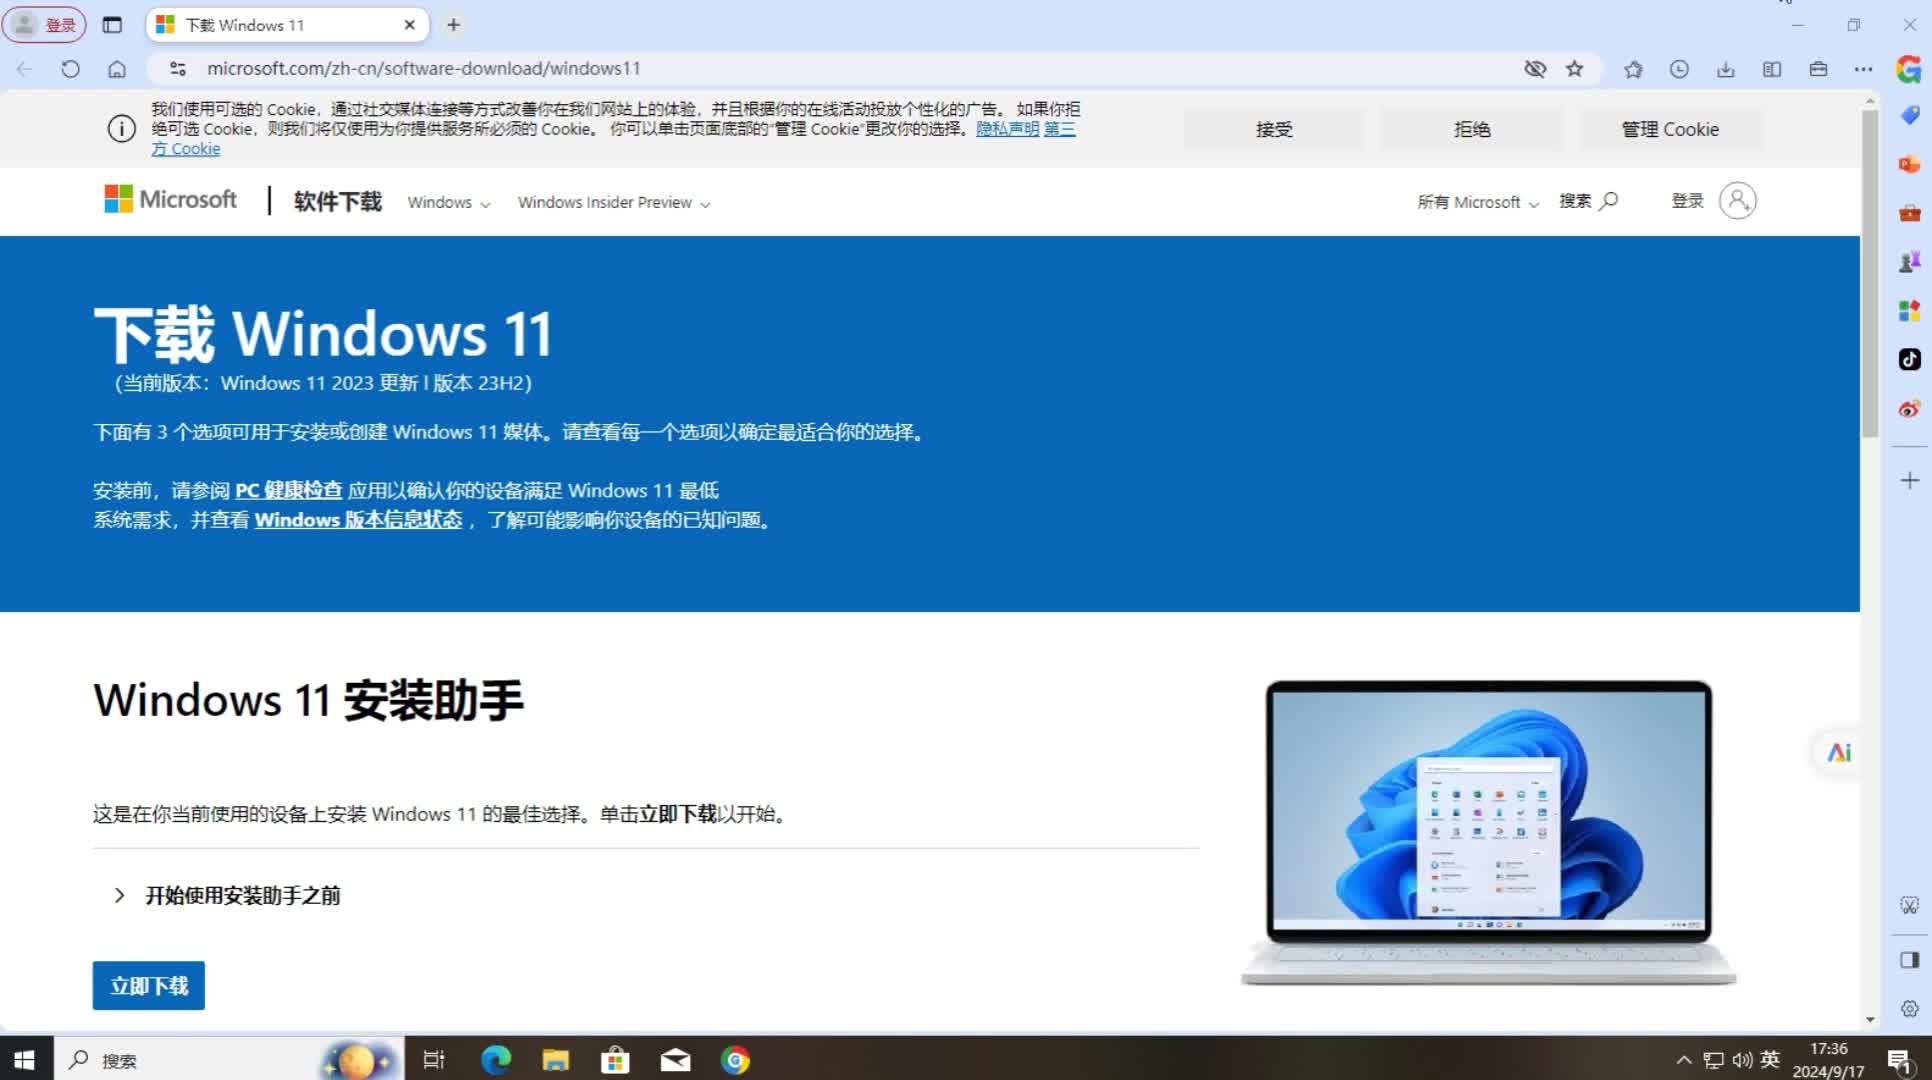
Task: Open browser wallet icon in toolbar
Action: (x=1818, y=69)
